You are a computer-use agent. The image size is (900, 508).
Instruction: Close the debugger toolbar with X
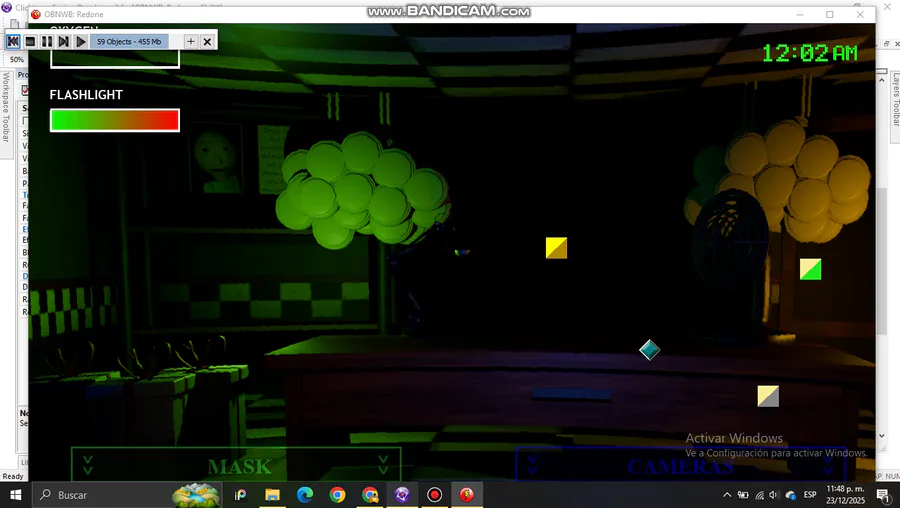207,41
